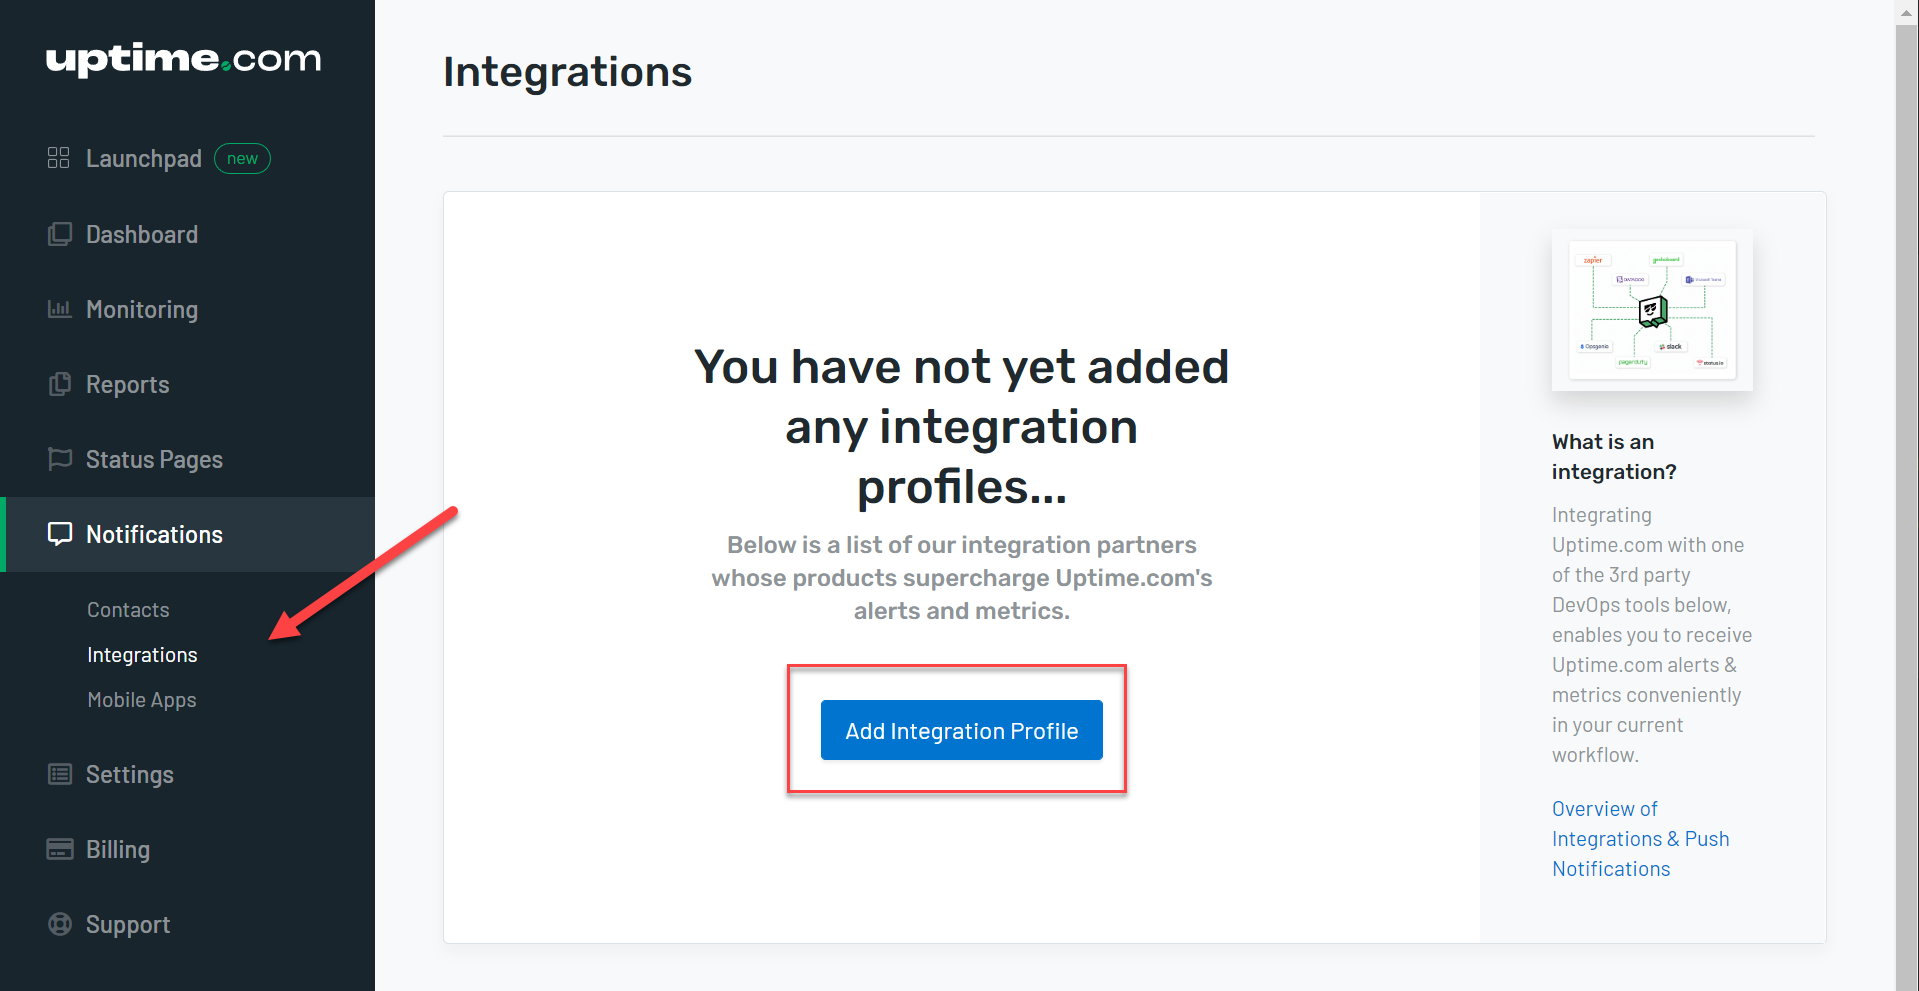1919x991 pixels.
Task: Click the integrations diagram thumbnail
Action: coord(1652,310)
